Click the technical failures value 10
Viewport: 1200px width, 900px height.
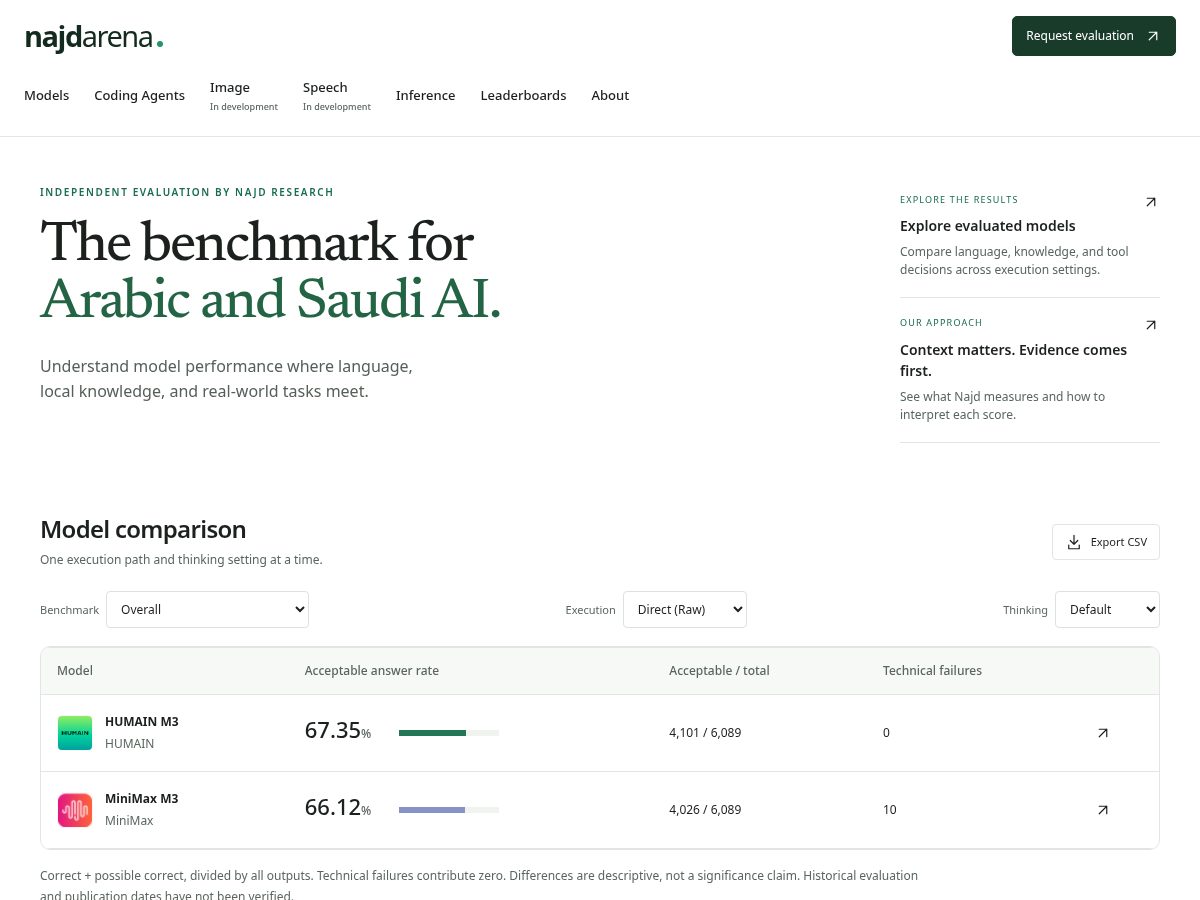[x=890, y=810]
